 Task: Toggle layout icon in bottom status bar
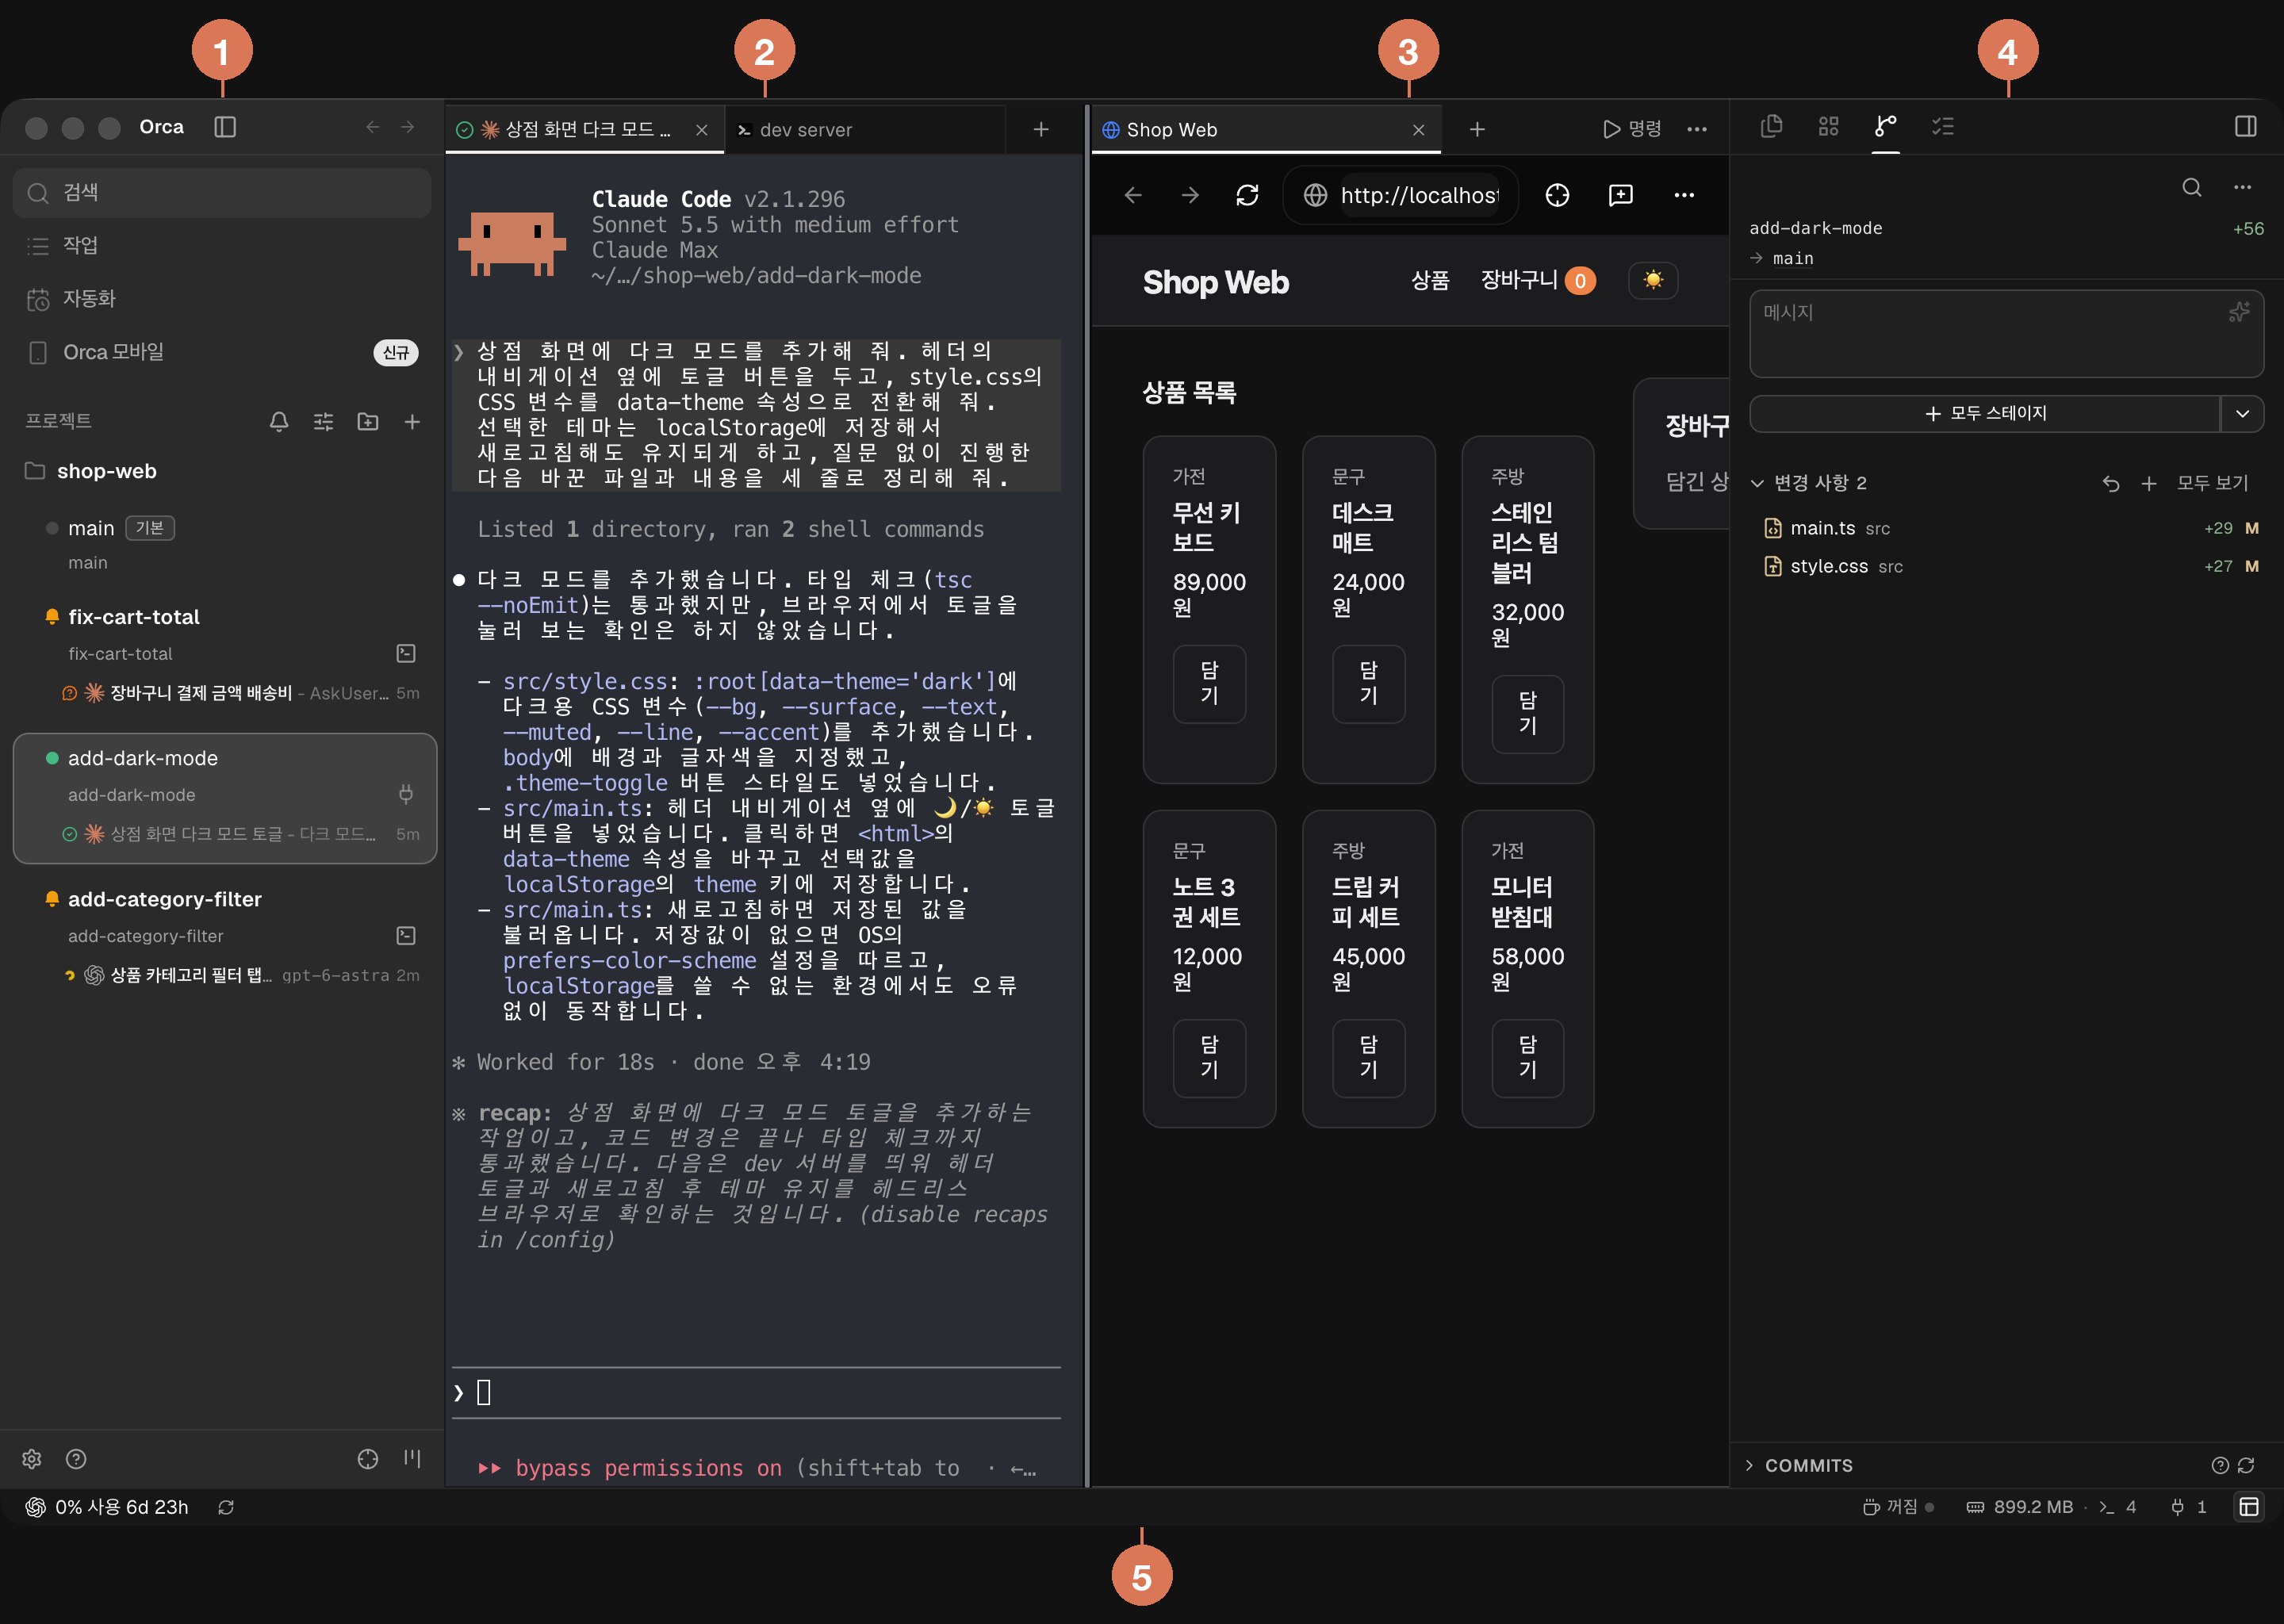point(2249,1507)
